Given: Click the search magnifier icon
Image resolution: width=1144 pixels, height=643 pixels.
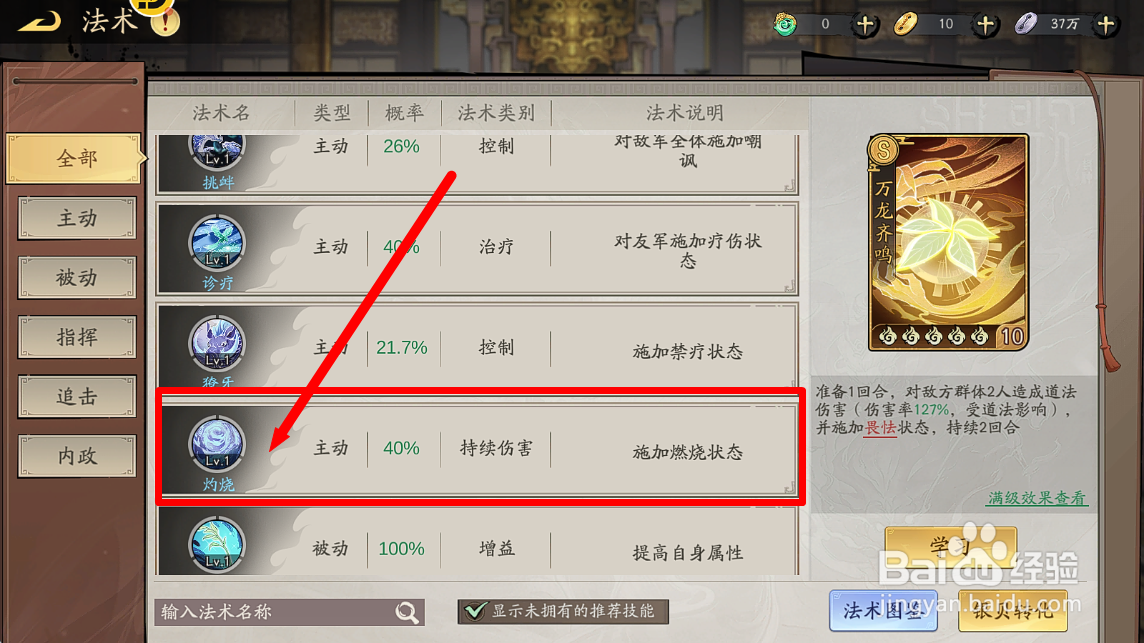Looking at the screenshot, I should click(407, 612).
